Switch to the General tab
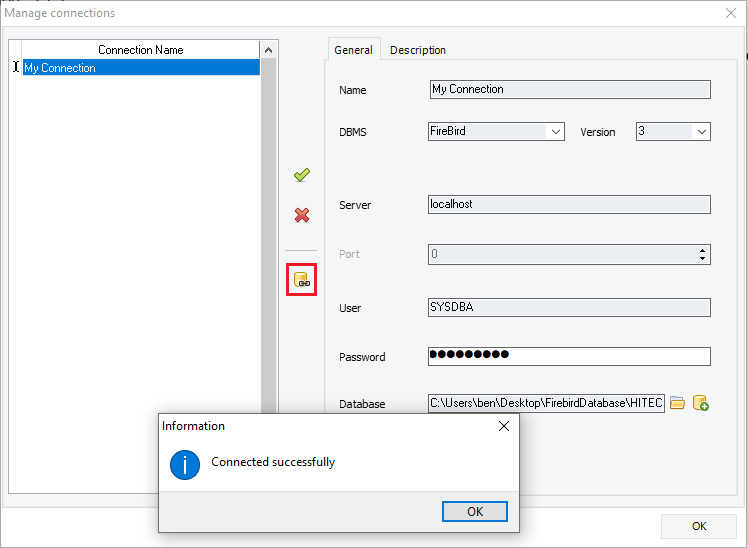The height and width of the screenshot is (548, 748). click(353, 50)
